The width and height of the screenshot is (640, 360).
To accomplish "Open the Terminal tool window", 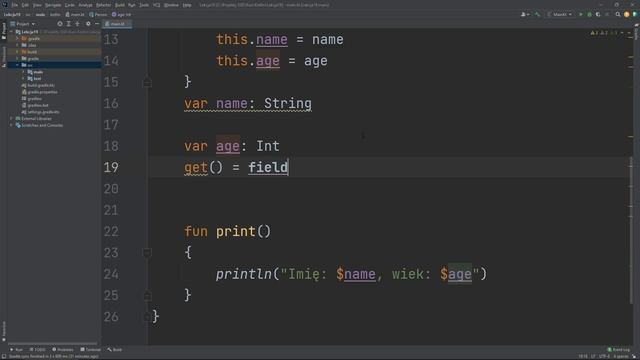I will (90, 350).
